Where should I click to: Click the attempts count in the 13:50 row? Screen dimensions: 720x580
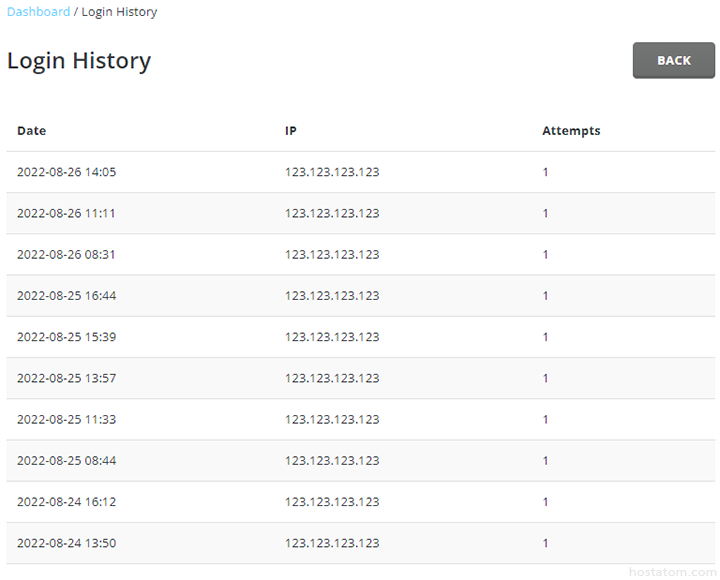coord(546,543)
